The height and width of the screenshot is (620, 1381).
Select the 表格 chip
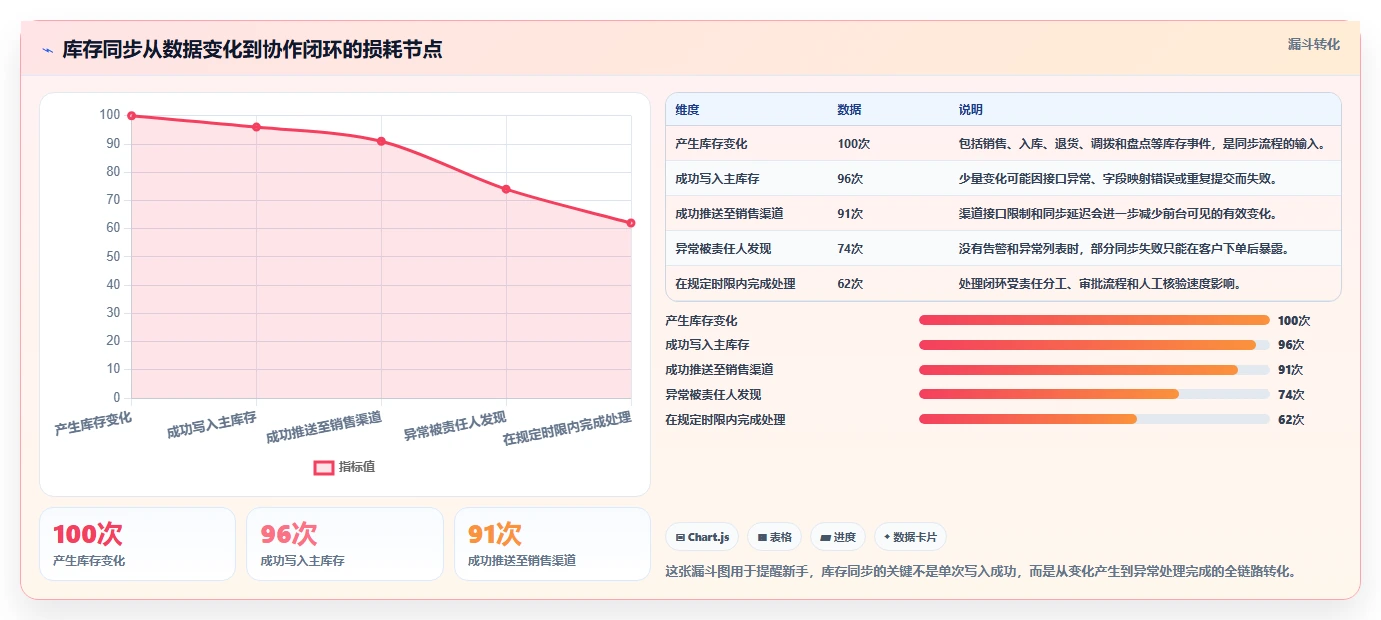(x=774, y=537)
